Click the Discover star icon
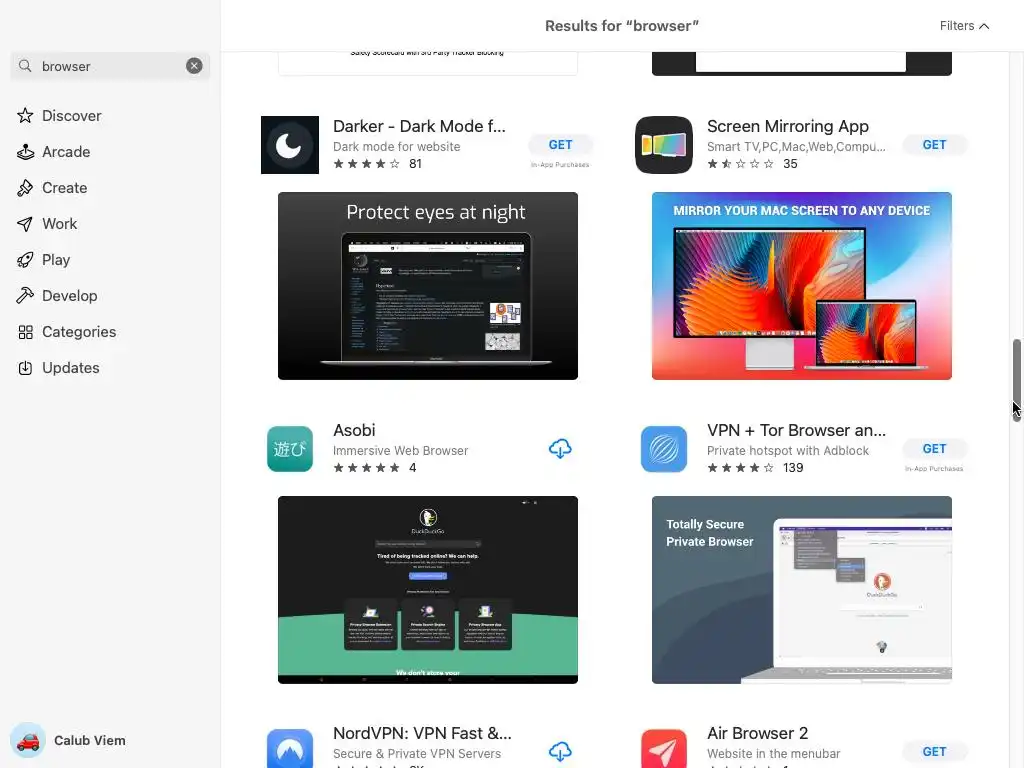The height and width of the screenshot is (768, 1024). 25,116
